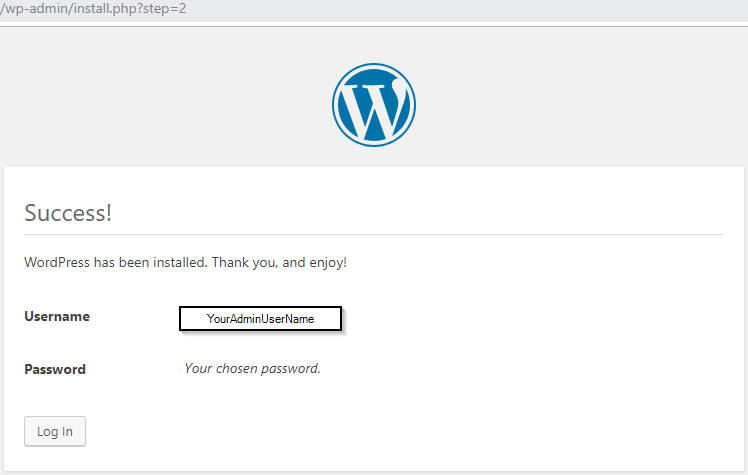Click the "Your chosen password." text
The width and height of the screenshot is (748, 475).
[252, 368]
